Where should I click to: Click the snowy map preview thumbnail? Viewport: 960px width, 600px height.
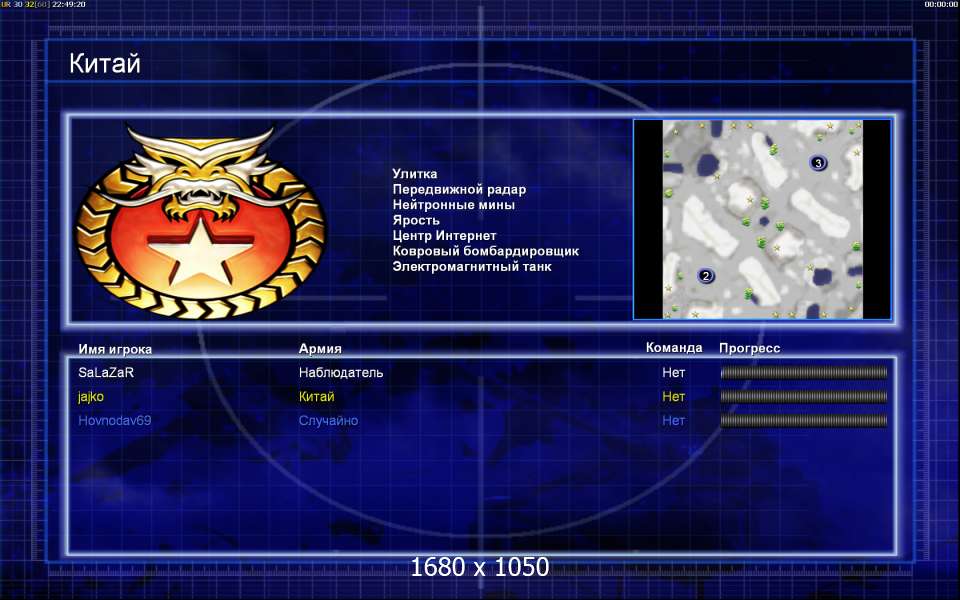click(762, 219)
